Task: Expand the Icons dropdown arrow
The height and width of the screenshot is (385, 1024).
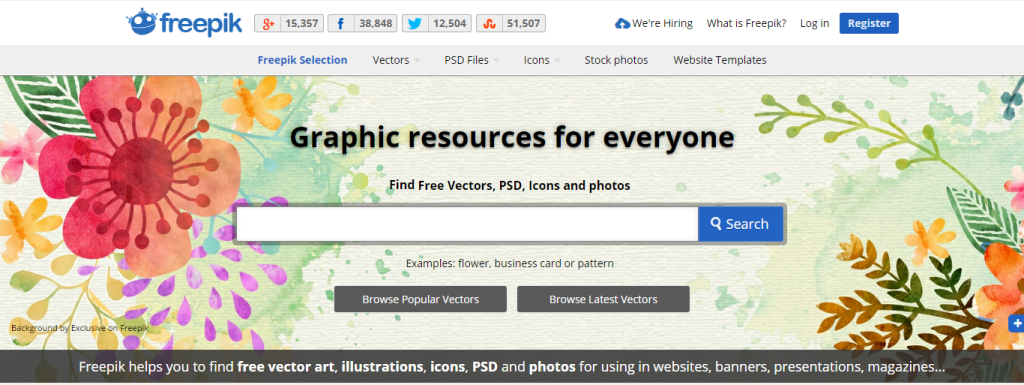Action: [557, 61]
